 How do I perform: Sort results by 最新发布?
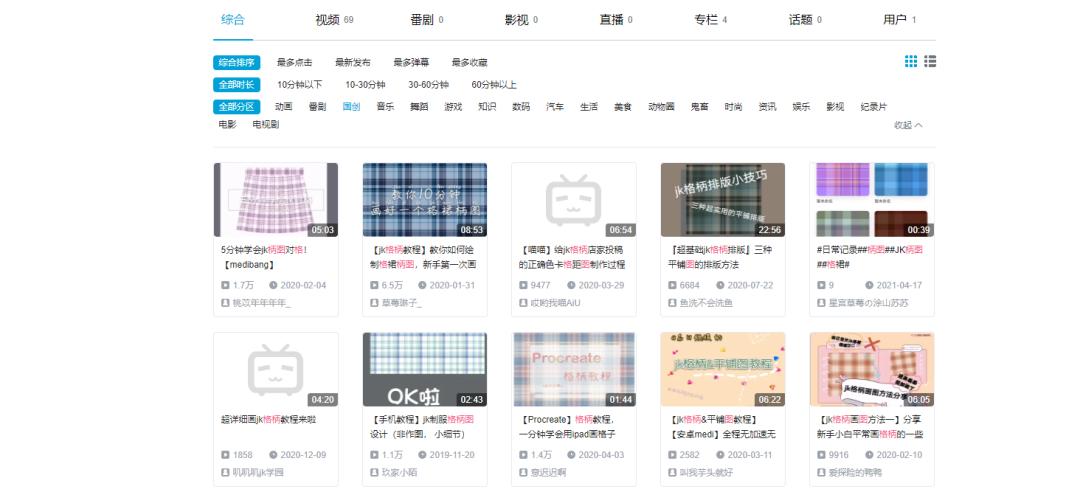[353, 63]
